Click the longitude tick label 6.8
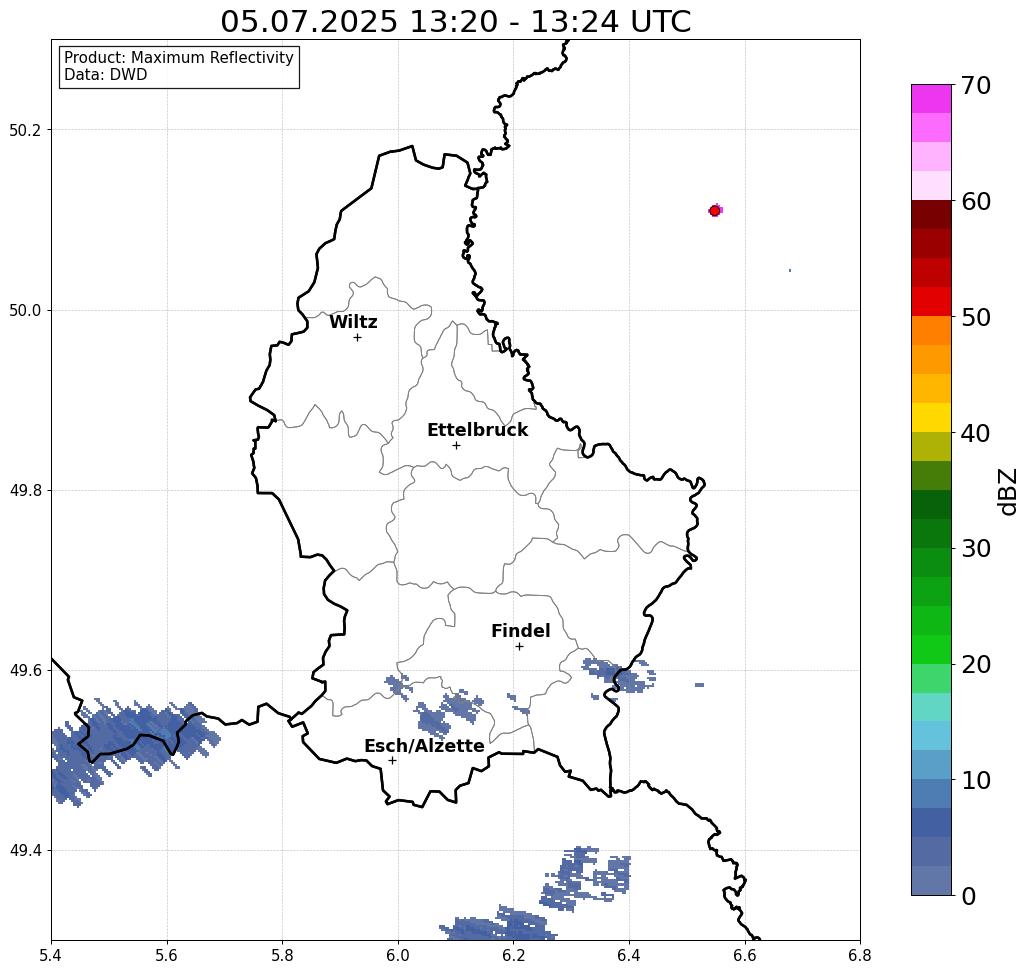Screen dimensions: 1029x973 coord(860,955)
